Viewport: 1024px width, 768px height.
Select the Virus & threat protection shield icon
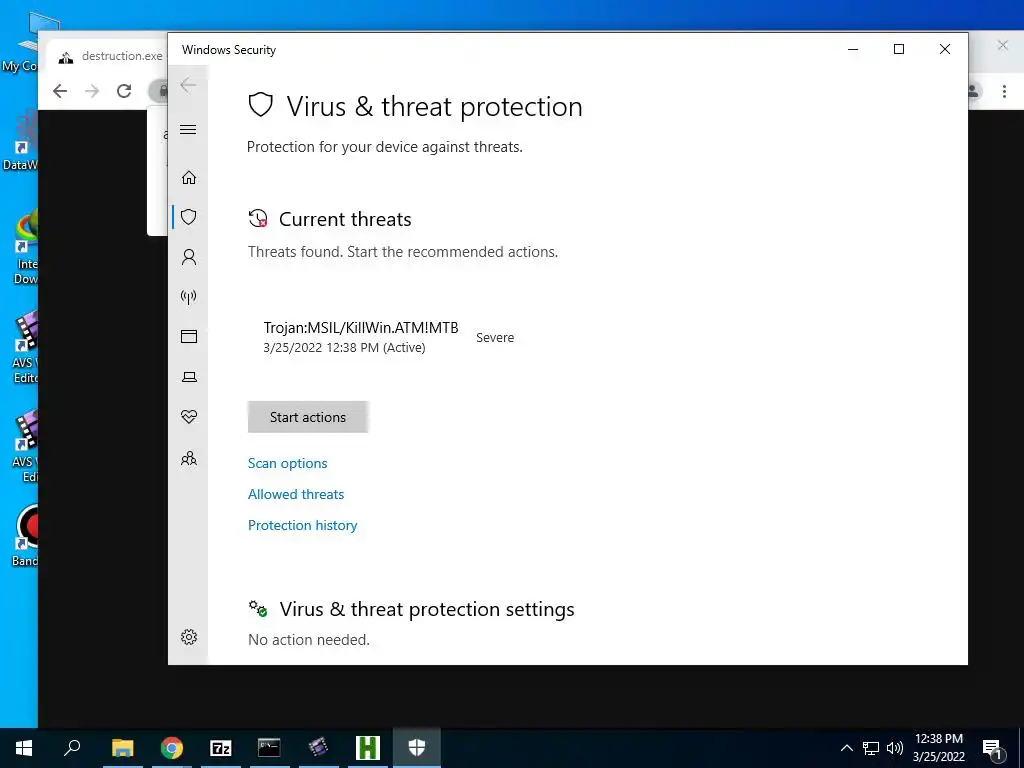pyautogui.click(x=189, y=217)
